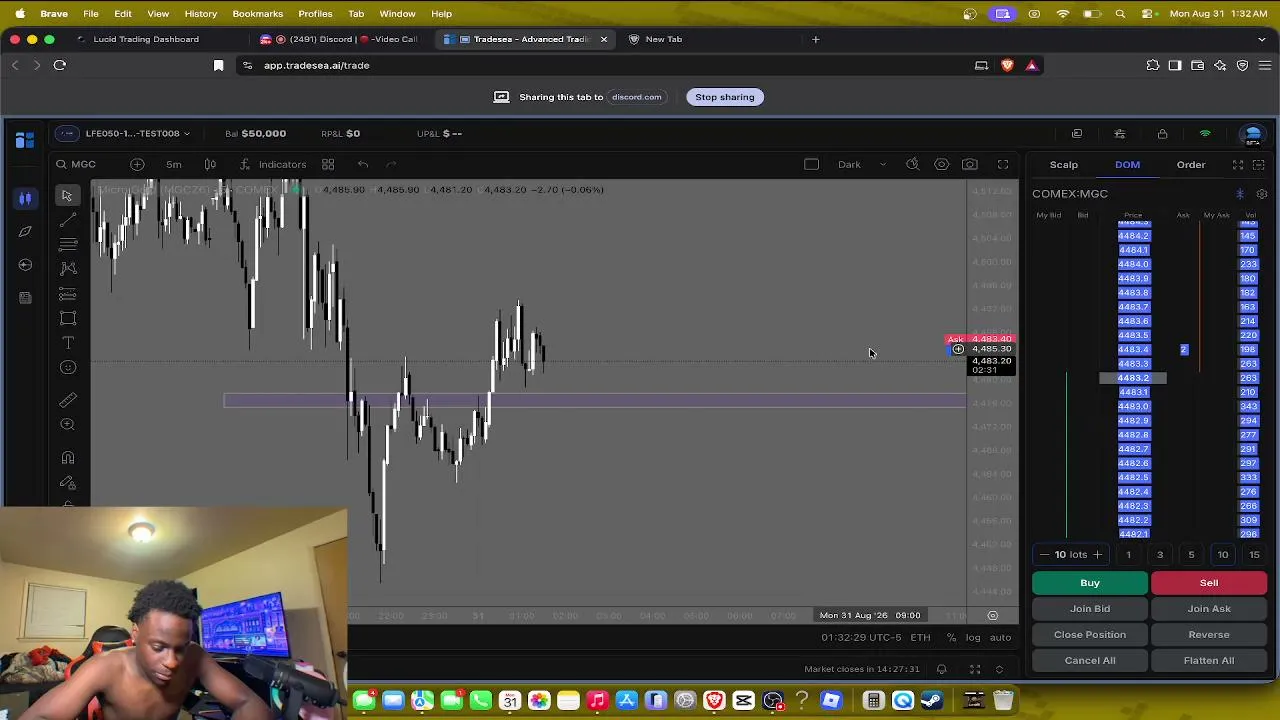Change the candlestick chart type

tap(210, 164)
